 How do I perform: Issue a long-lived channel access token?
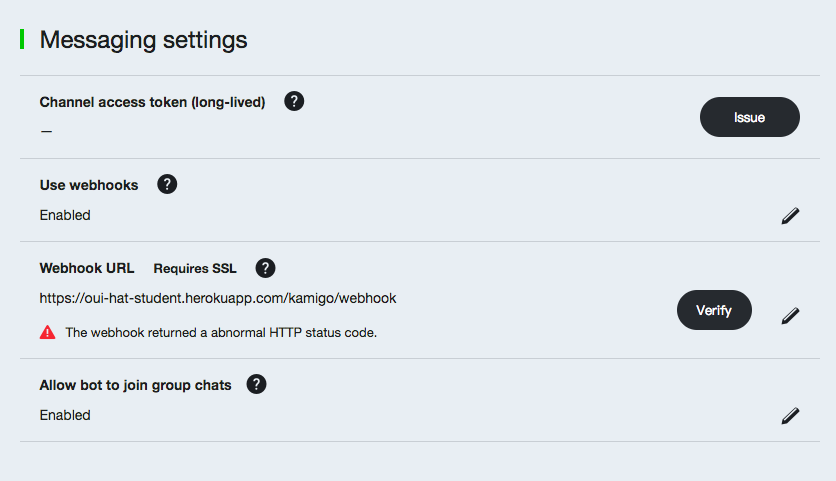click(749, 117)
